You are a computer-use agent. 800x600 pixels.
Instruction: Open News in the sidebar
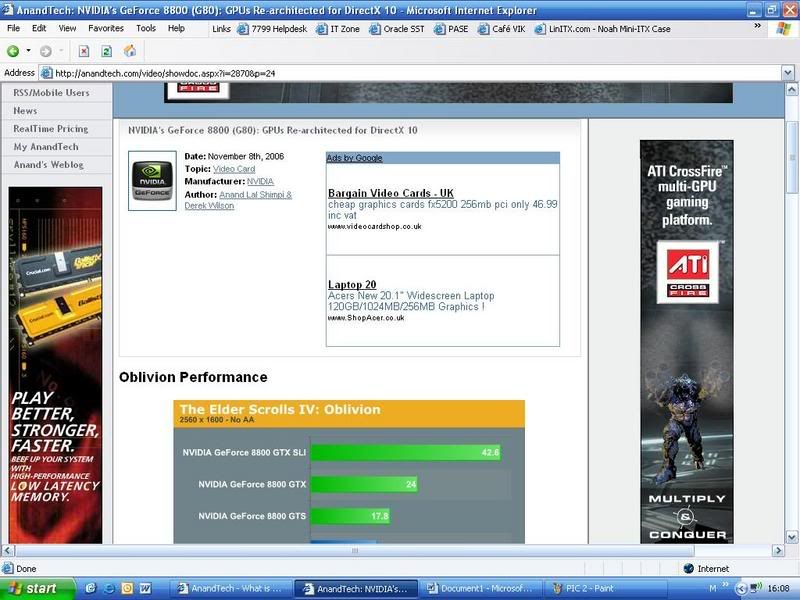click(25, 111)
